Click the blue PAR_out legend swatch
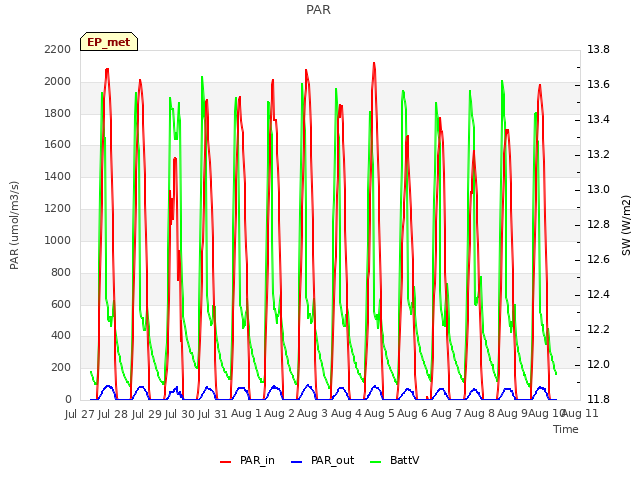Image resolution: width=640 pixels, height=480 pixels. (296, 462)
